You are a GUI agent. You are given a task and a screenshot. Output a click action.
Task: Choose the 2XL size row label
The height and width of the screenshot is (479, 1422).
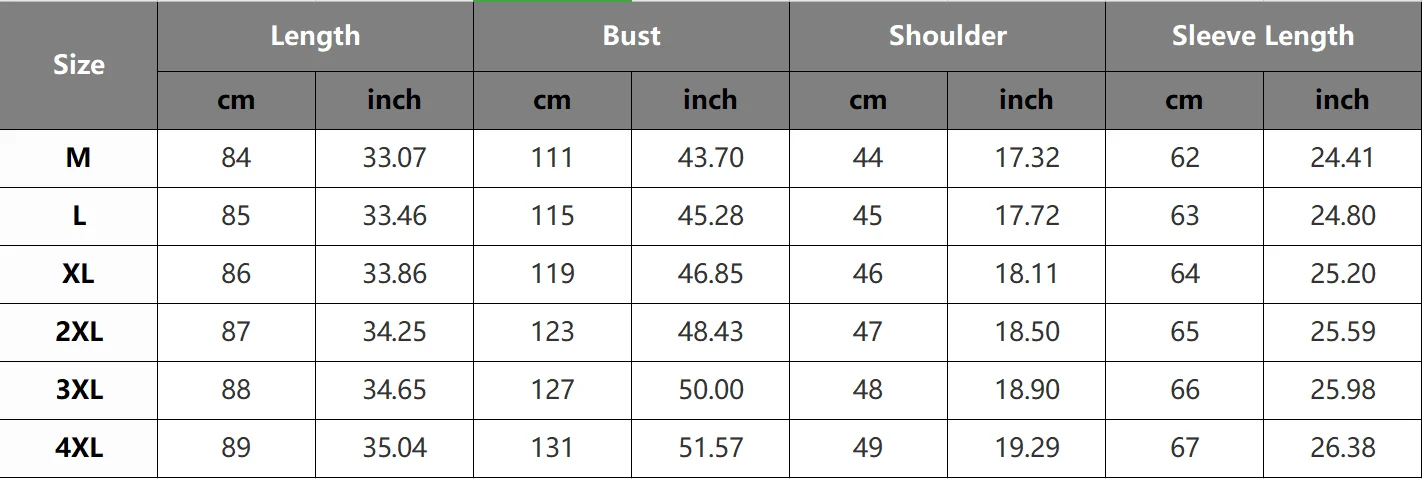tap(78, 332)
